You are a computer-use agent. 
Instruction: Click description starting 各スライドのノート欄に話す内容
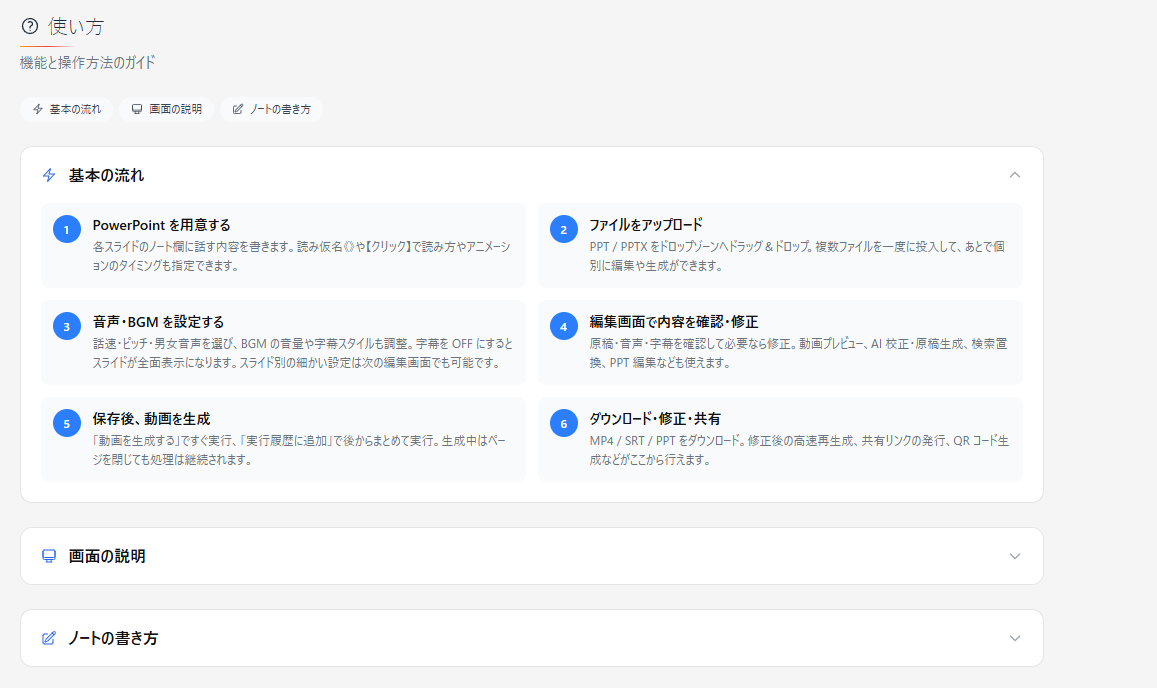[301, 256]
